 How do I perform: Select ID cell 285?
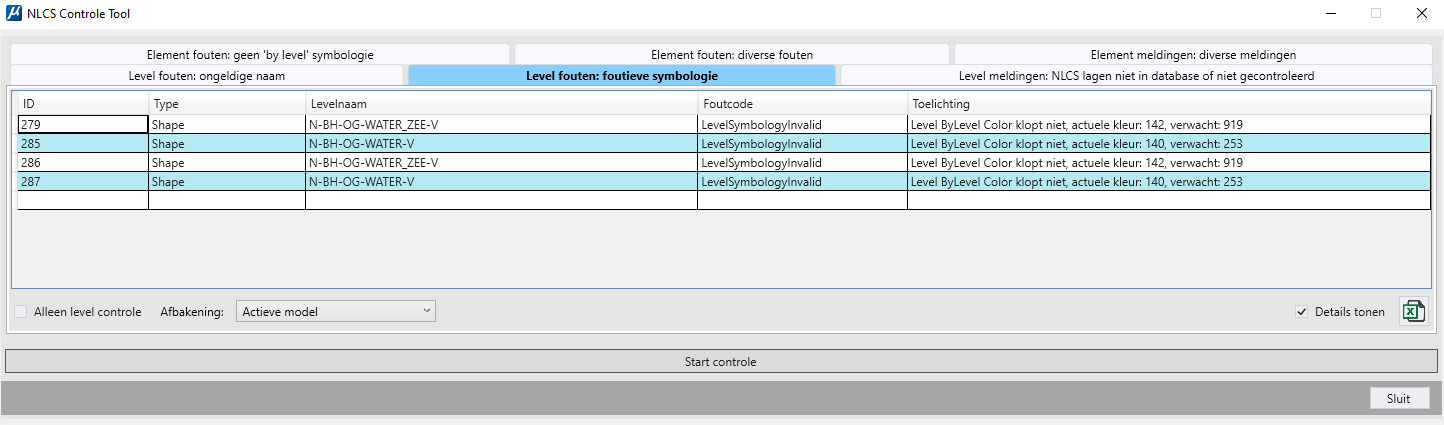point(83,143)
